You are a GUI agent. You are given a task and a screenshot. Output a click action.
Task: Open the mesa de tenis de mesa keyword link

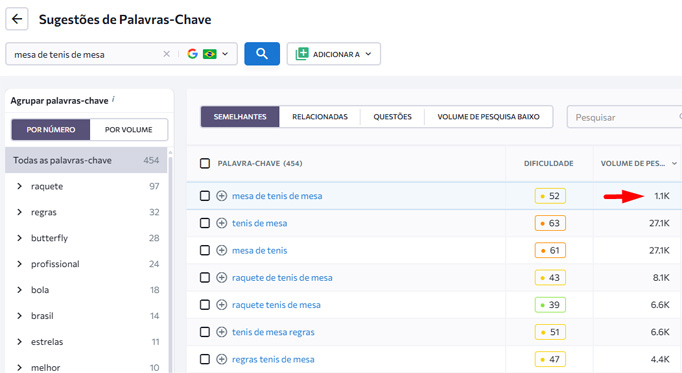277,196
